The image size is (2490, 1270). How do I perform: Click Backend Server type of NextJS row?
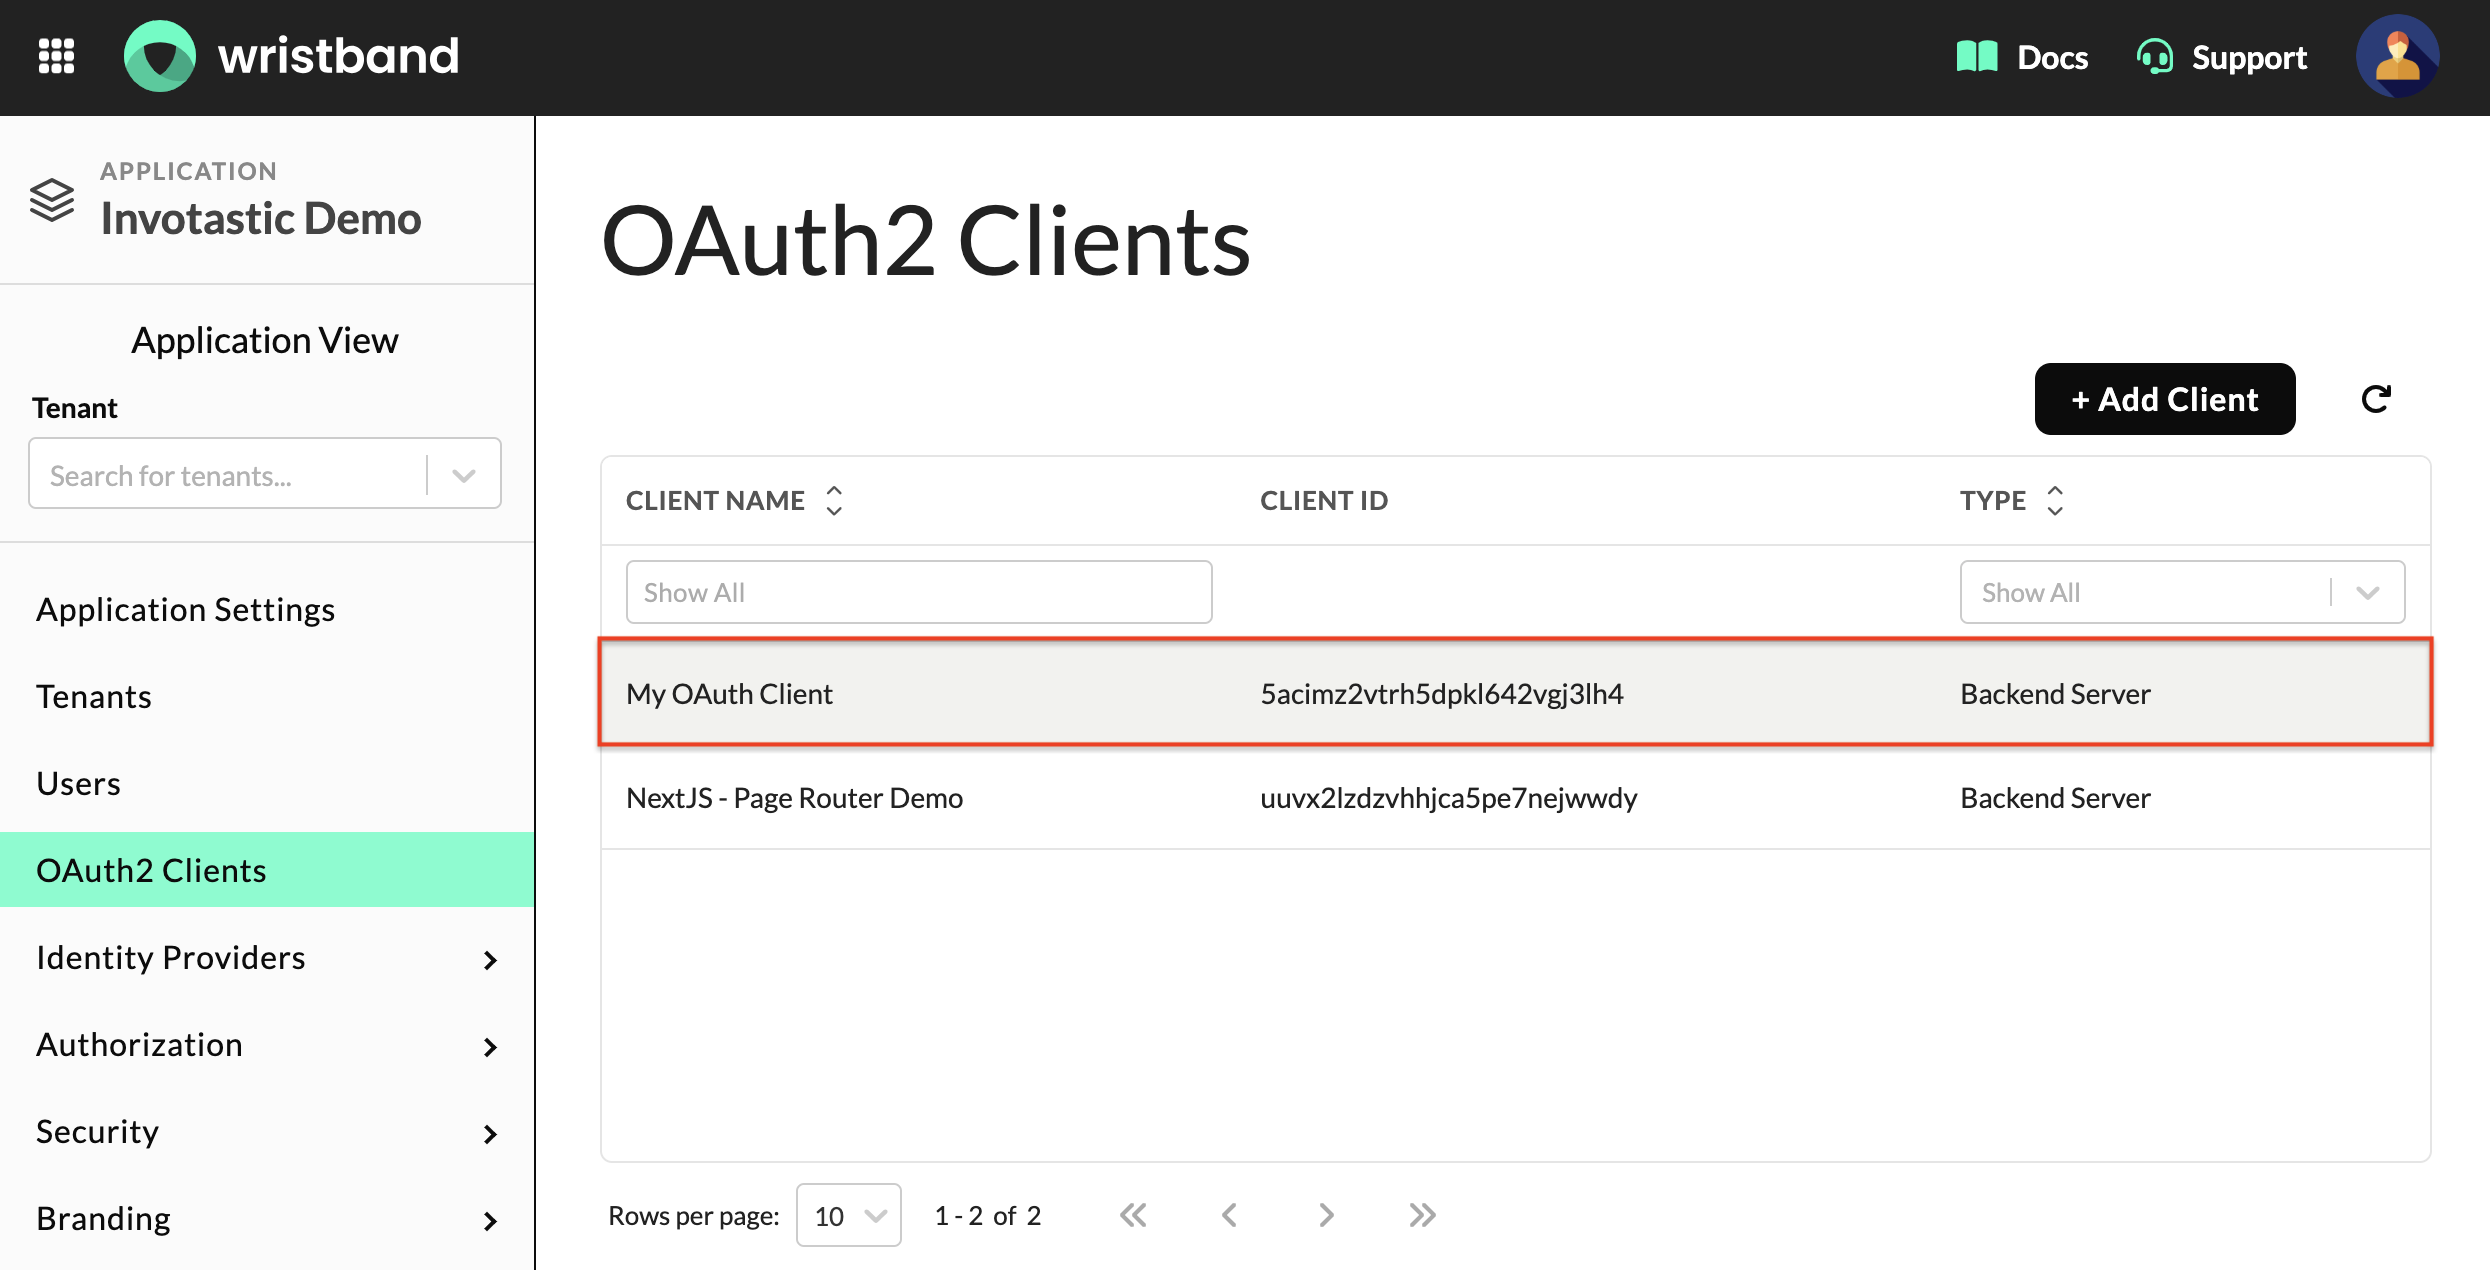[x=2055, y=797]
